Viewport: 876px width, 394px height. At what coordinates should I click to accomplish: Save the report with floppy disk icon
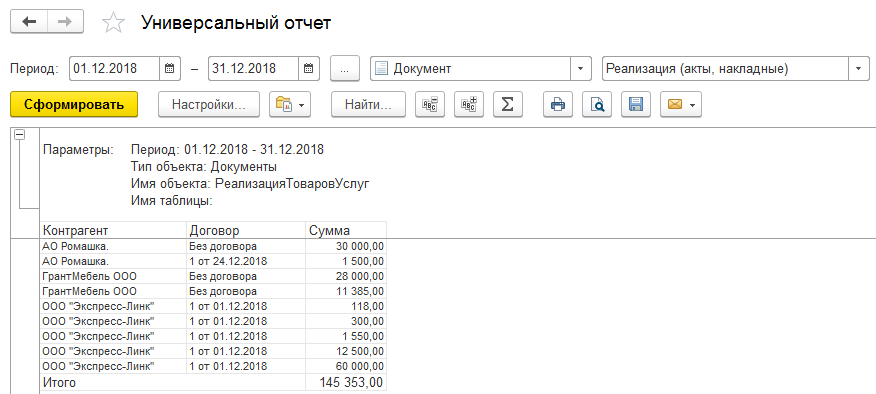[636, 104]
